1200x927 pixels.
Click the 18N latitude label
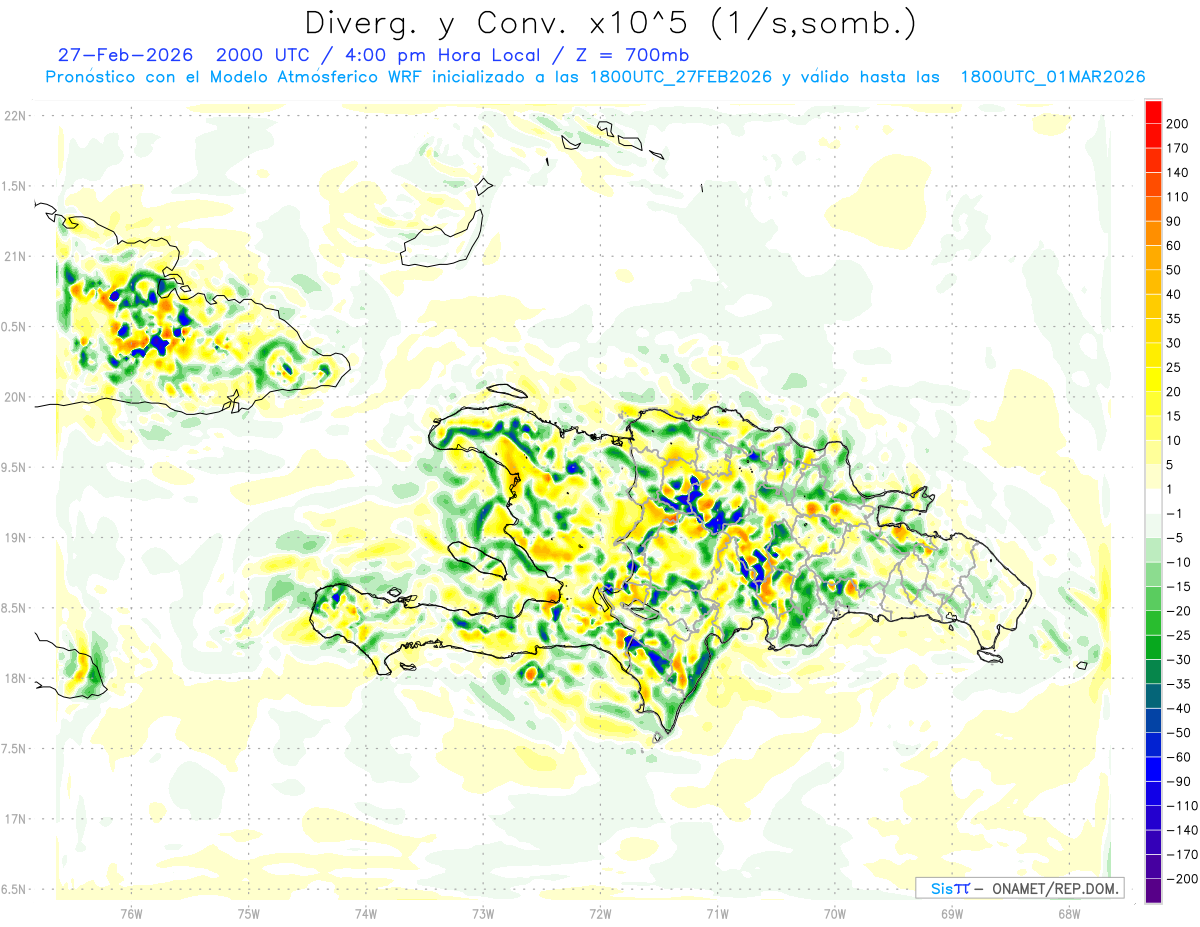click(x=15, y=679)
